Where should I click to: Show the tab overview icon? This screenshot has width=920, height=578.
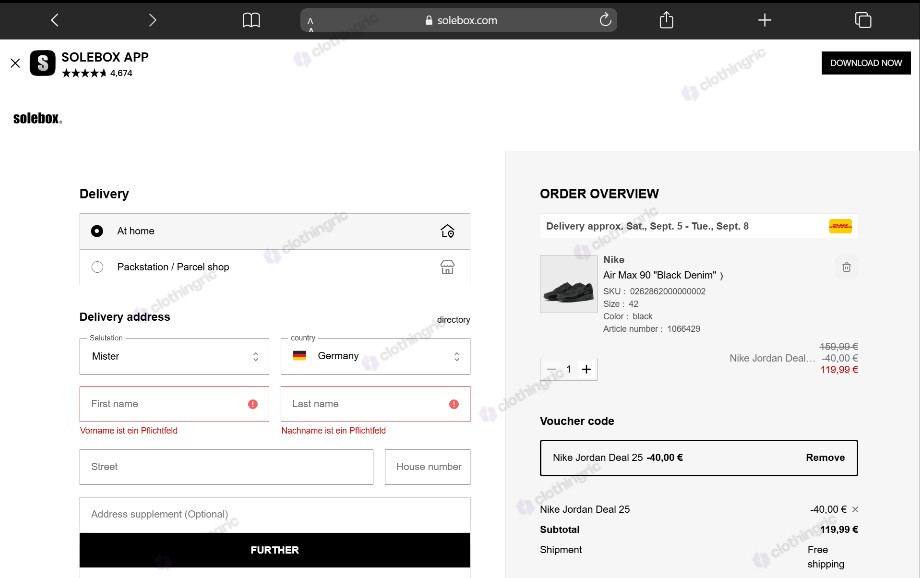pos(862,20)
